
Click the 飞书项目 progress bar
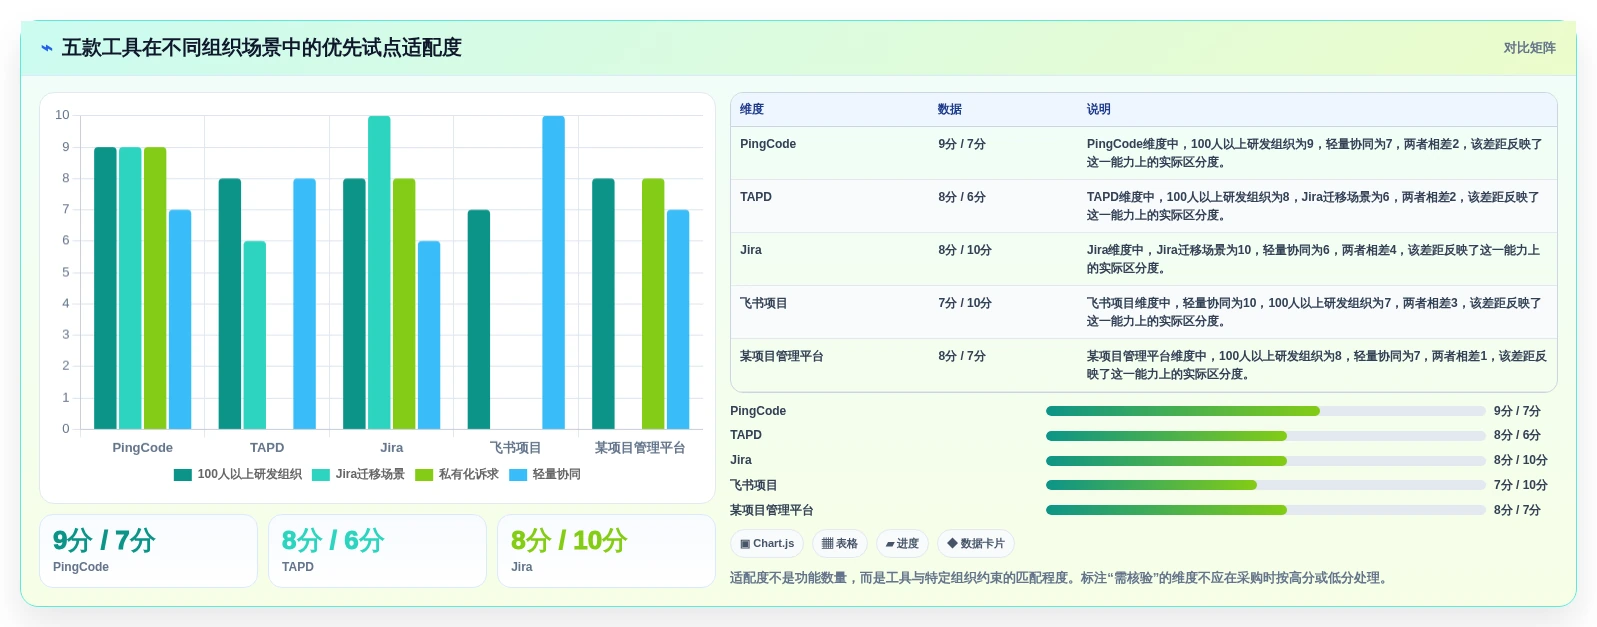[x=1265, y=485]
